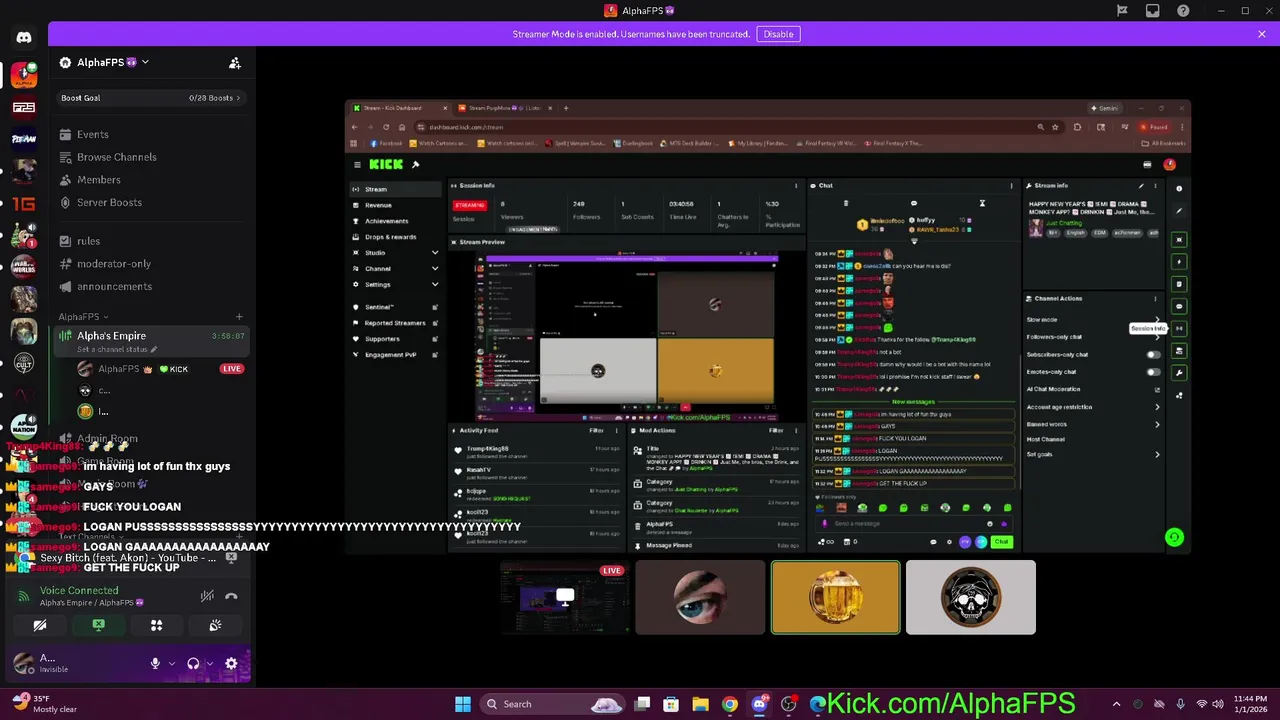This screenshot has width=1280, height=720.
Task: Open Chat panel three-dot menu in Kick dashboard
Action: click(1011, 186)
